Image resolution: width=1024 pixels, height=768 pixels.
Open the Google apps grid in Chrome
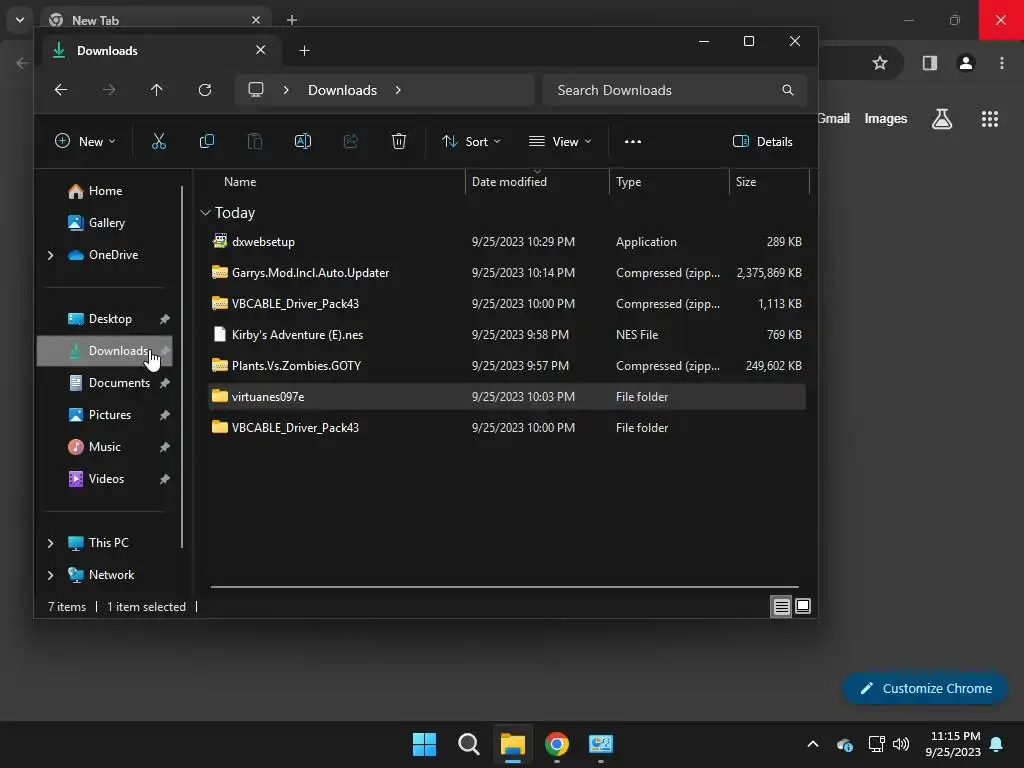click(x=990, y=119)
